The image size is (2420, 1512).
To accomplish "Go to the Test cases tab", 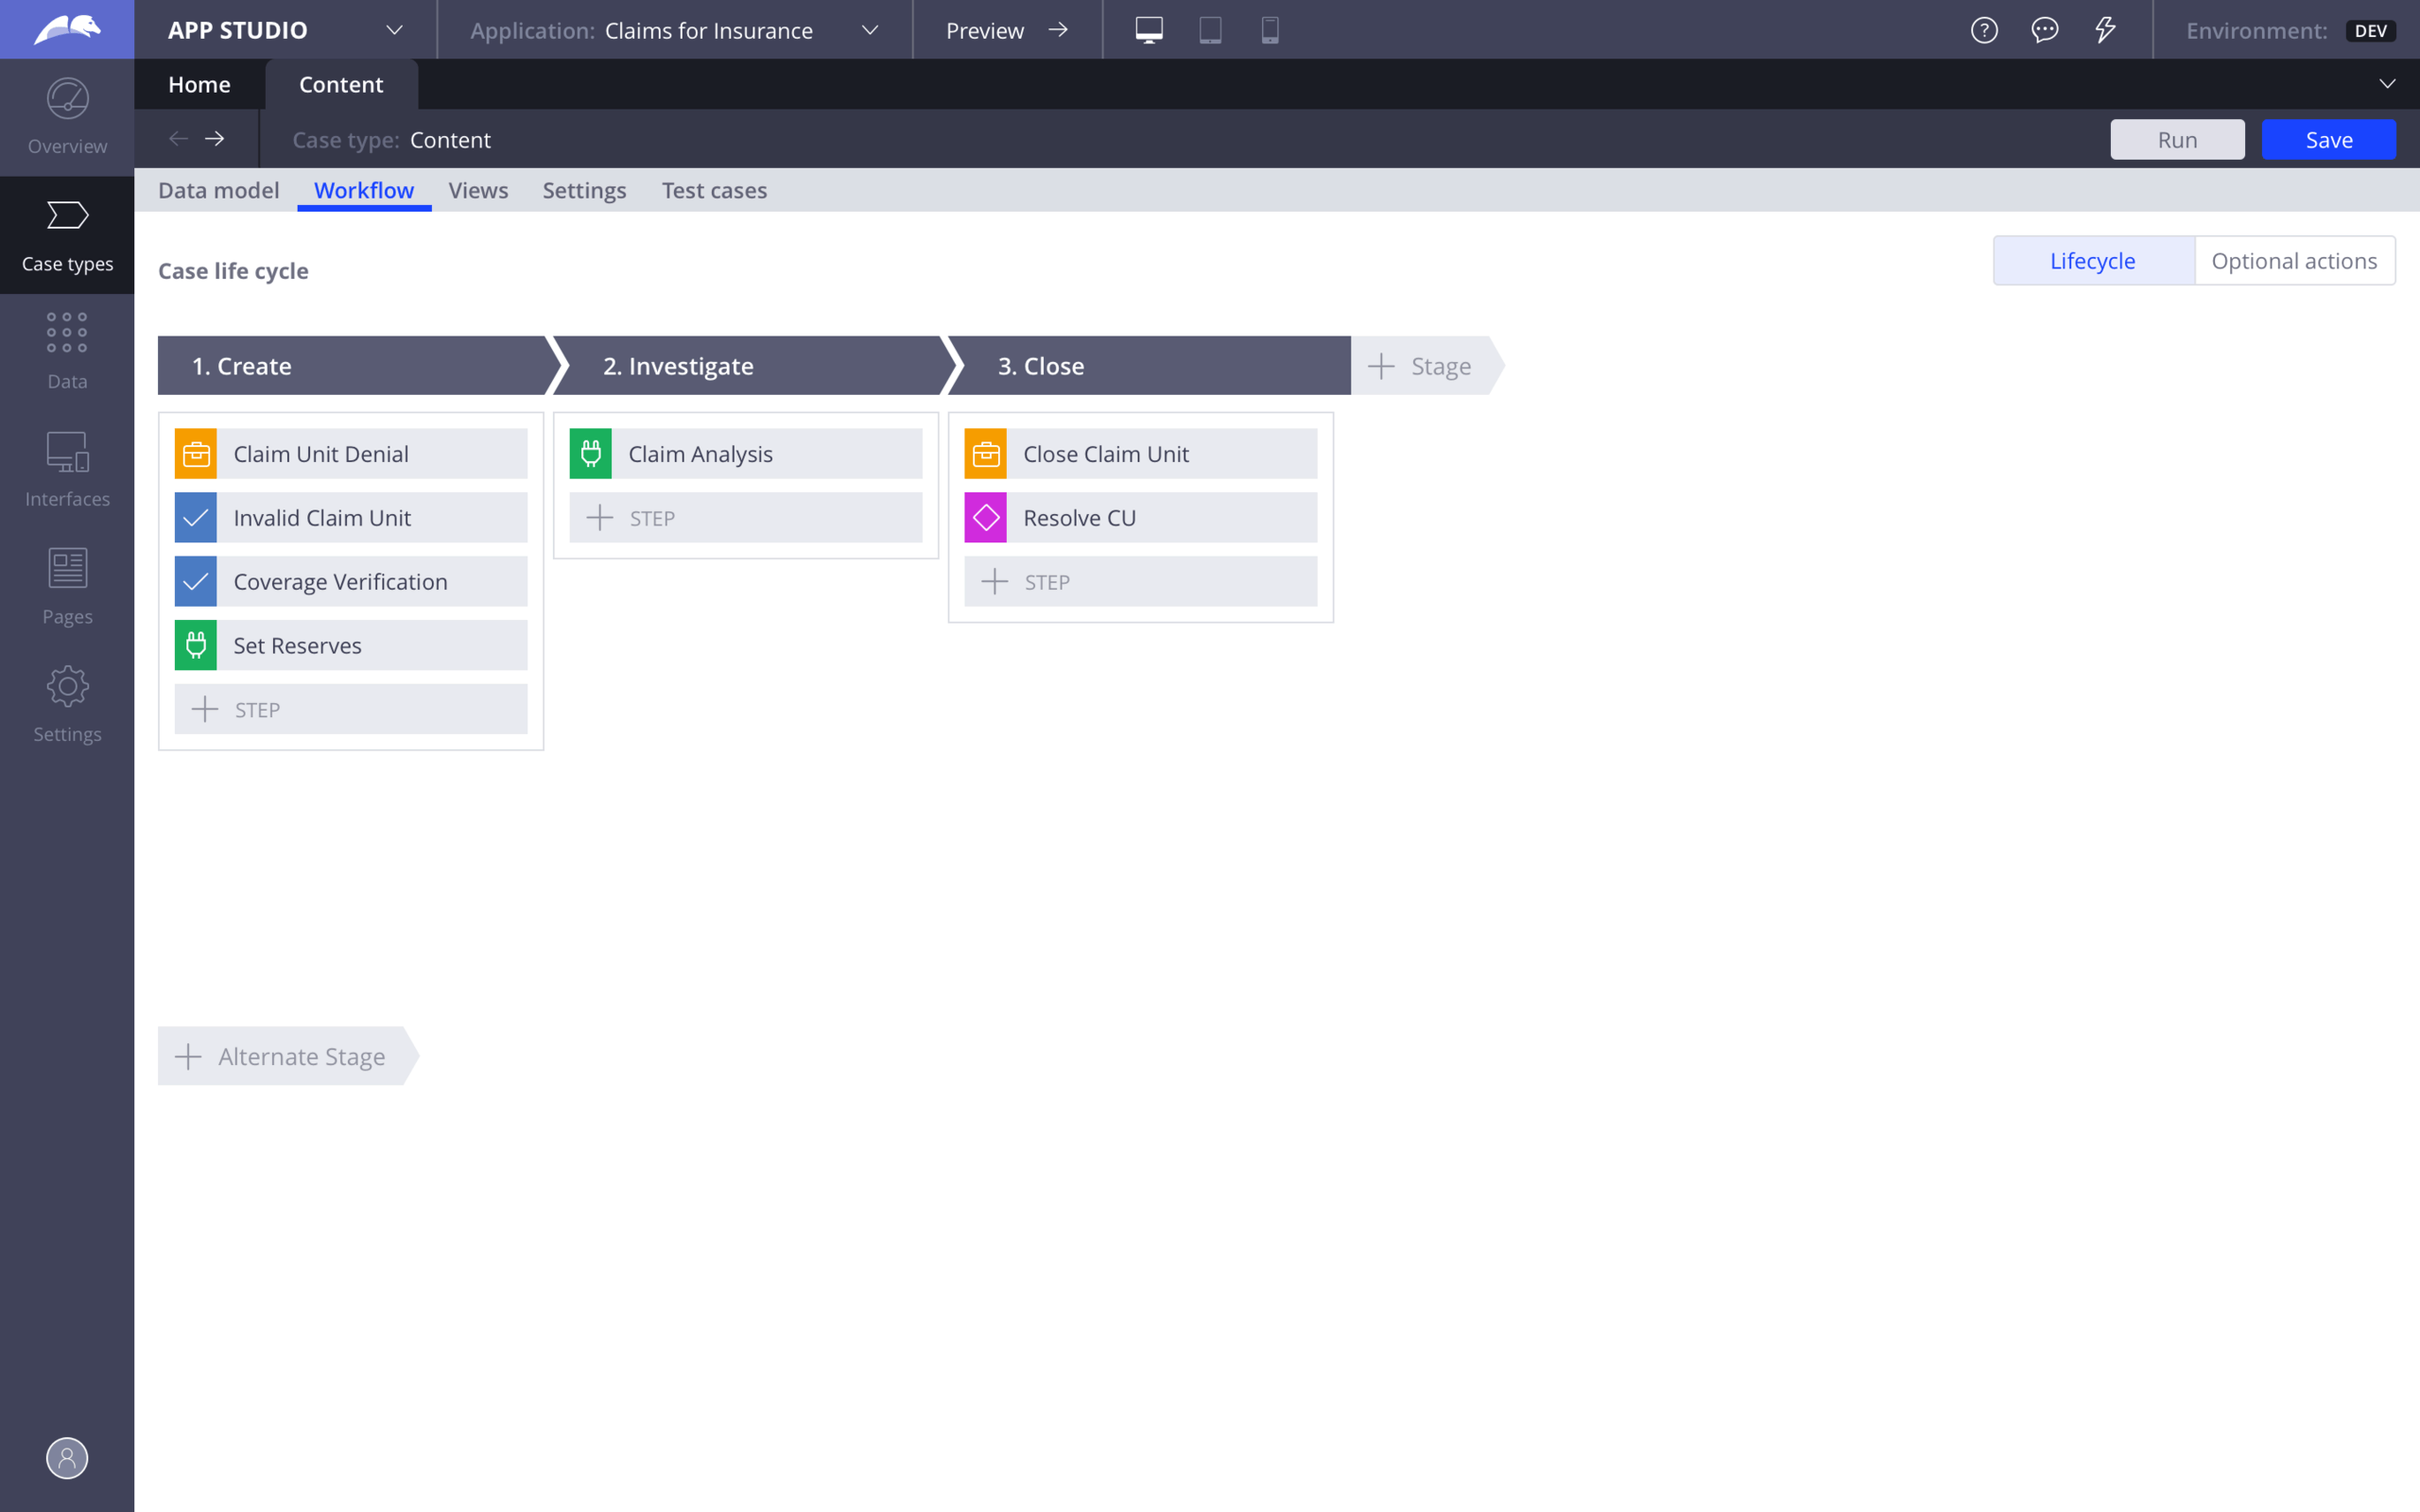I will (x=714, y=190).
